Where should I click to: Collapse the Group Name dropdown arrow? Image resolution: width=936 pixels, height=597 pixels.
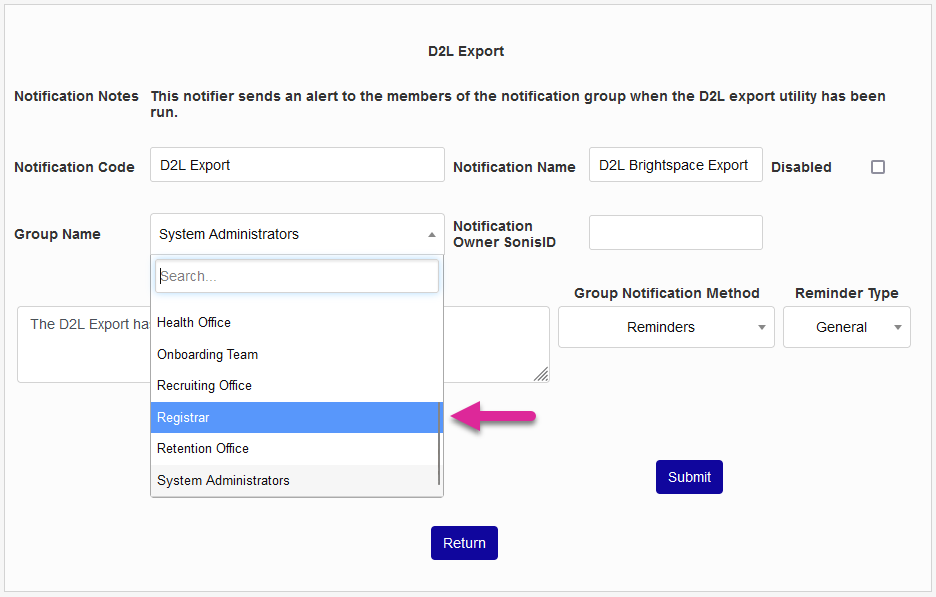pos(431,234)
